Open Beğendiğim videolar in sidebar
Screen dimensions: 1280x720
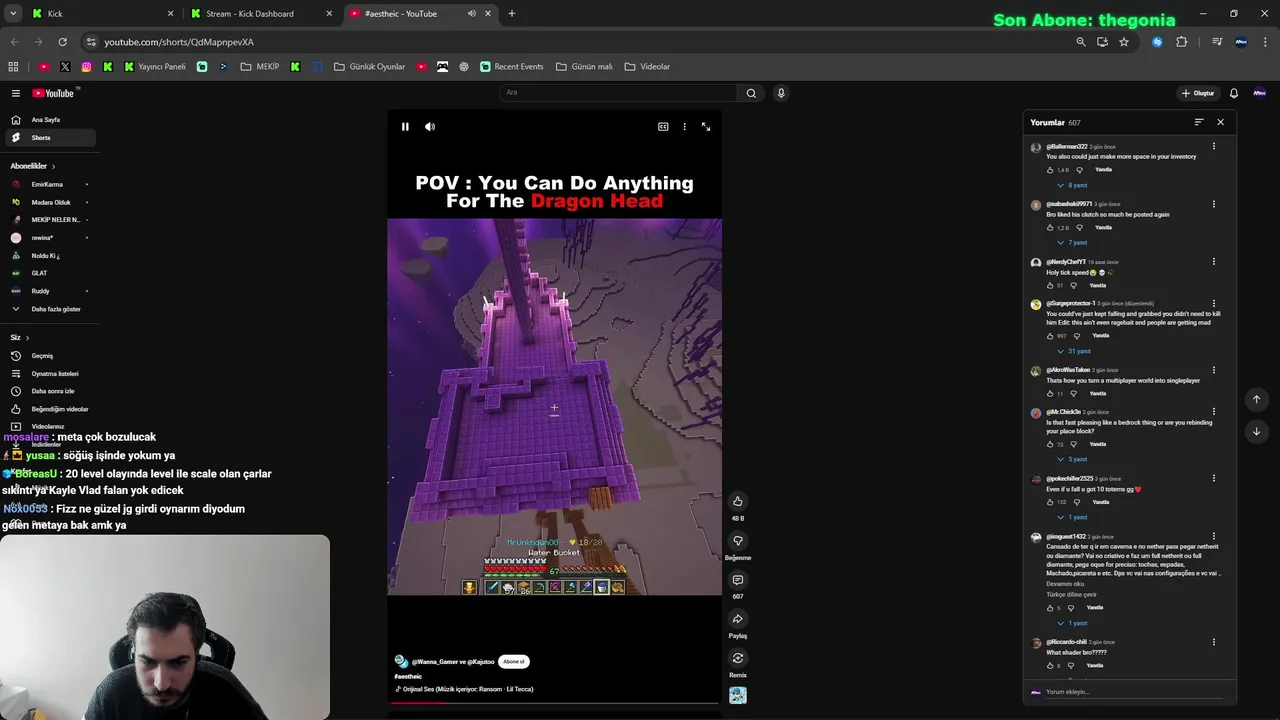pos(48,409)
